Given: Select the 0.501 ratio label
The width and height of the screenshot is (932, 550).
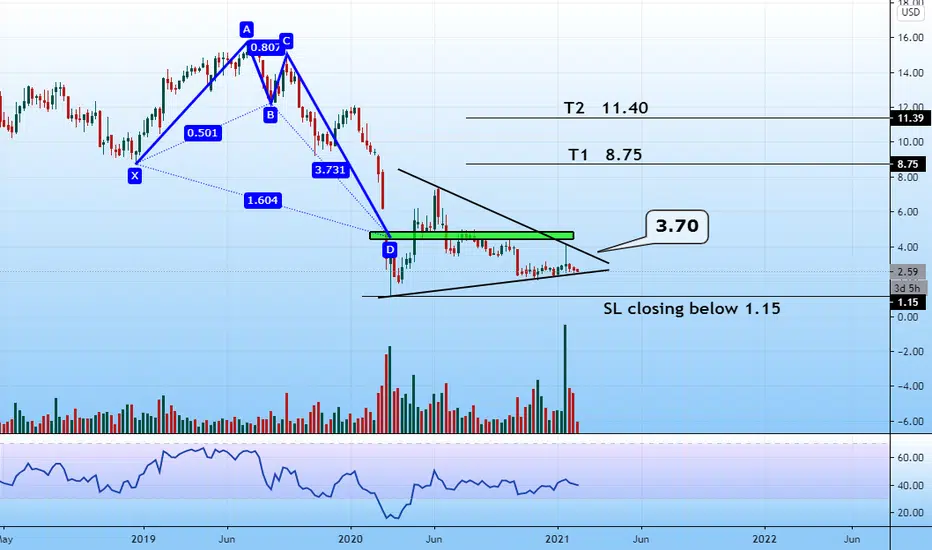Looking at the screenshot, I should (203, 133).
